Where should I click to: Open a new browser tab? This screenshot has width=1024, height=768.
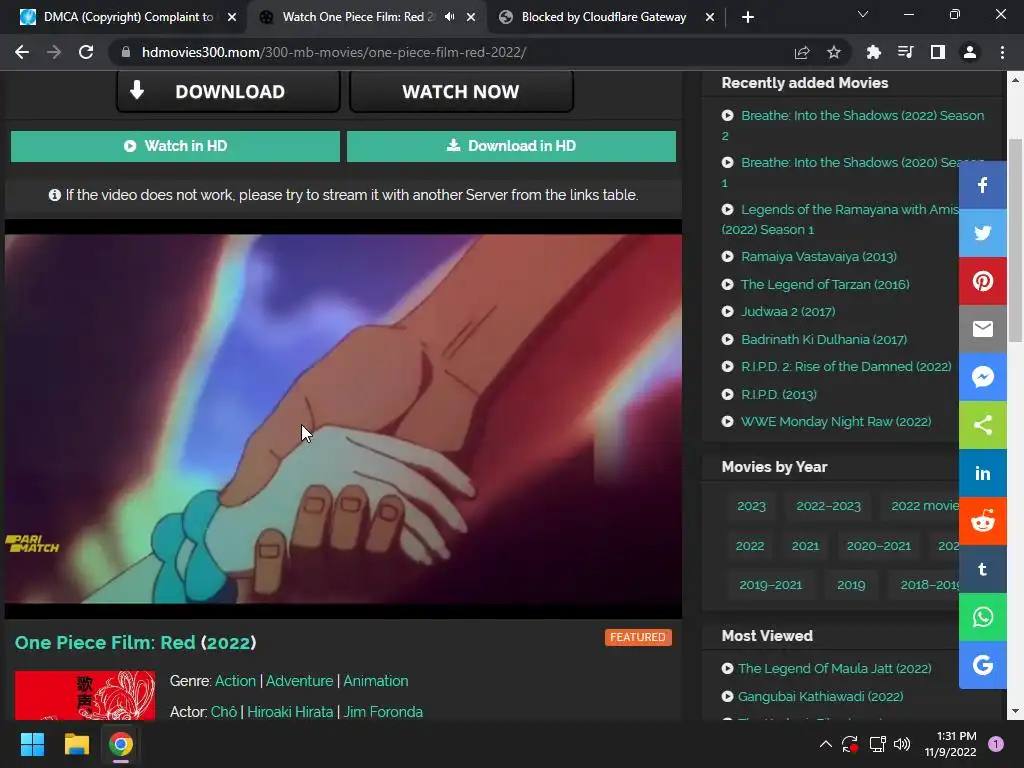pyautogui.click(x=748, y=17)
